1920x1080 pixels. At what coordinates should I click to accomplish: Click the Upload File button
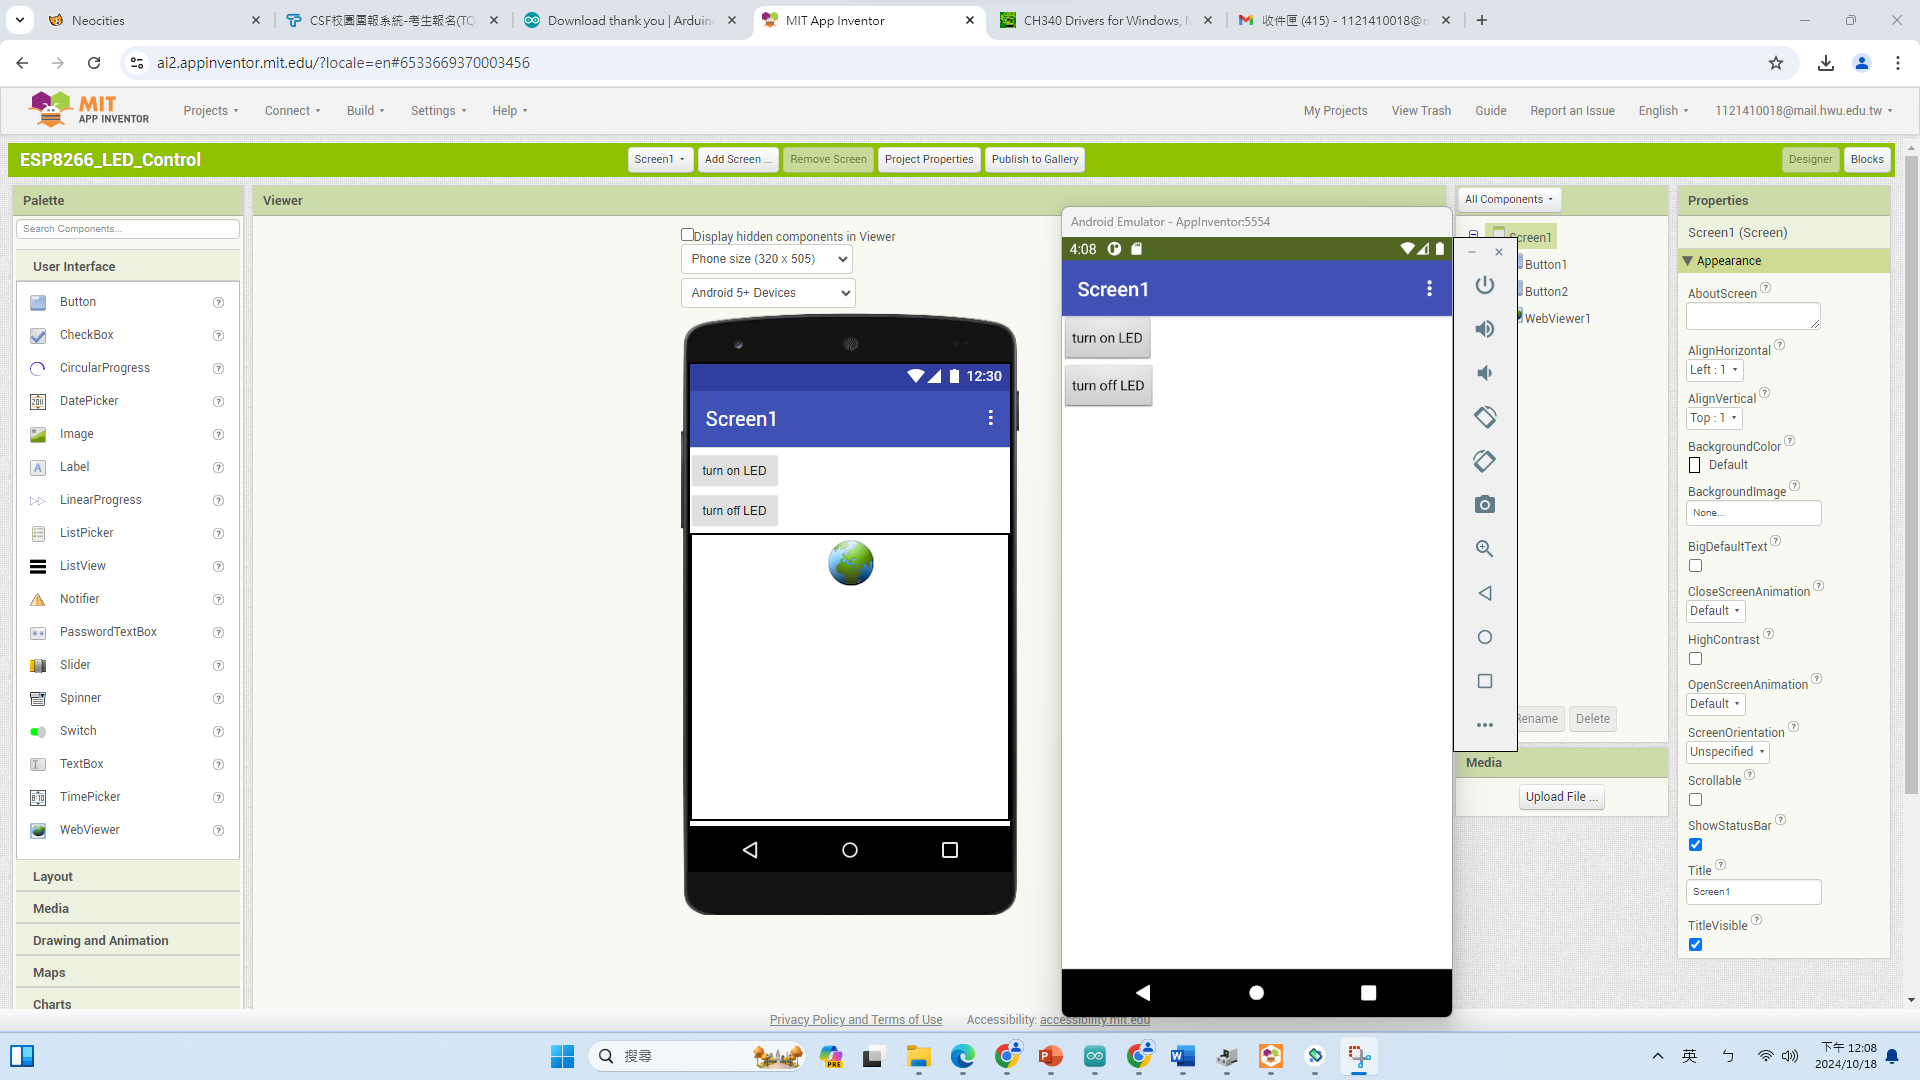coord(1561,797)
